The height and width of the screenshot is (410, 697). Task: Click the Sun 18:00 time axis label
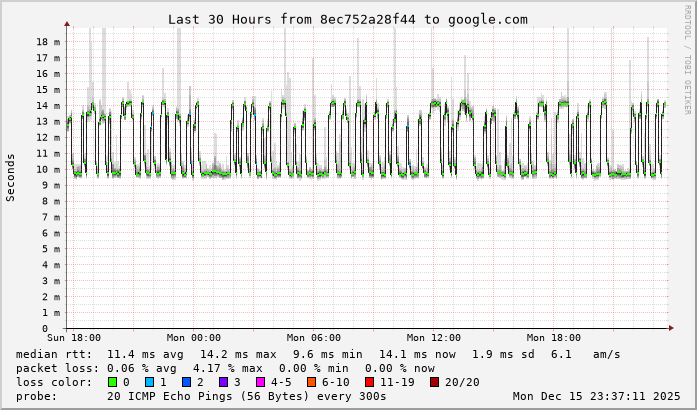[x=73, y=338]
